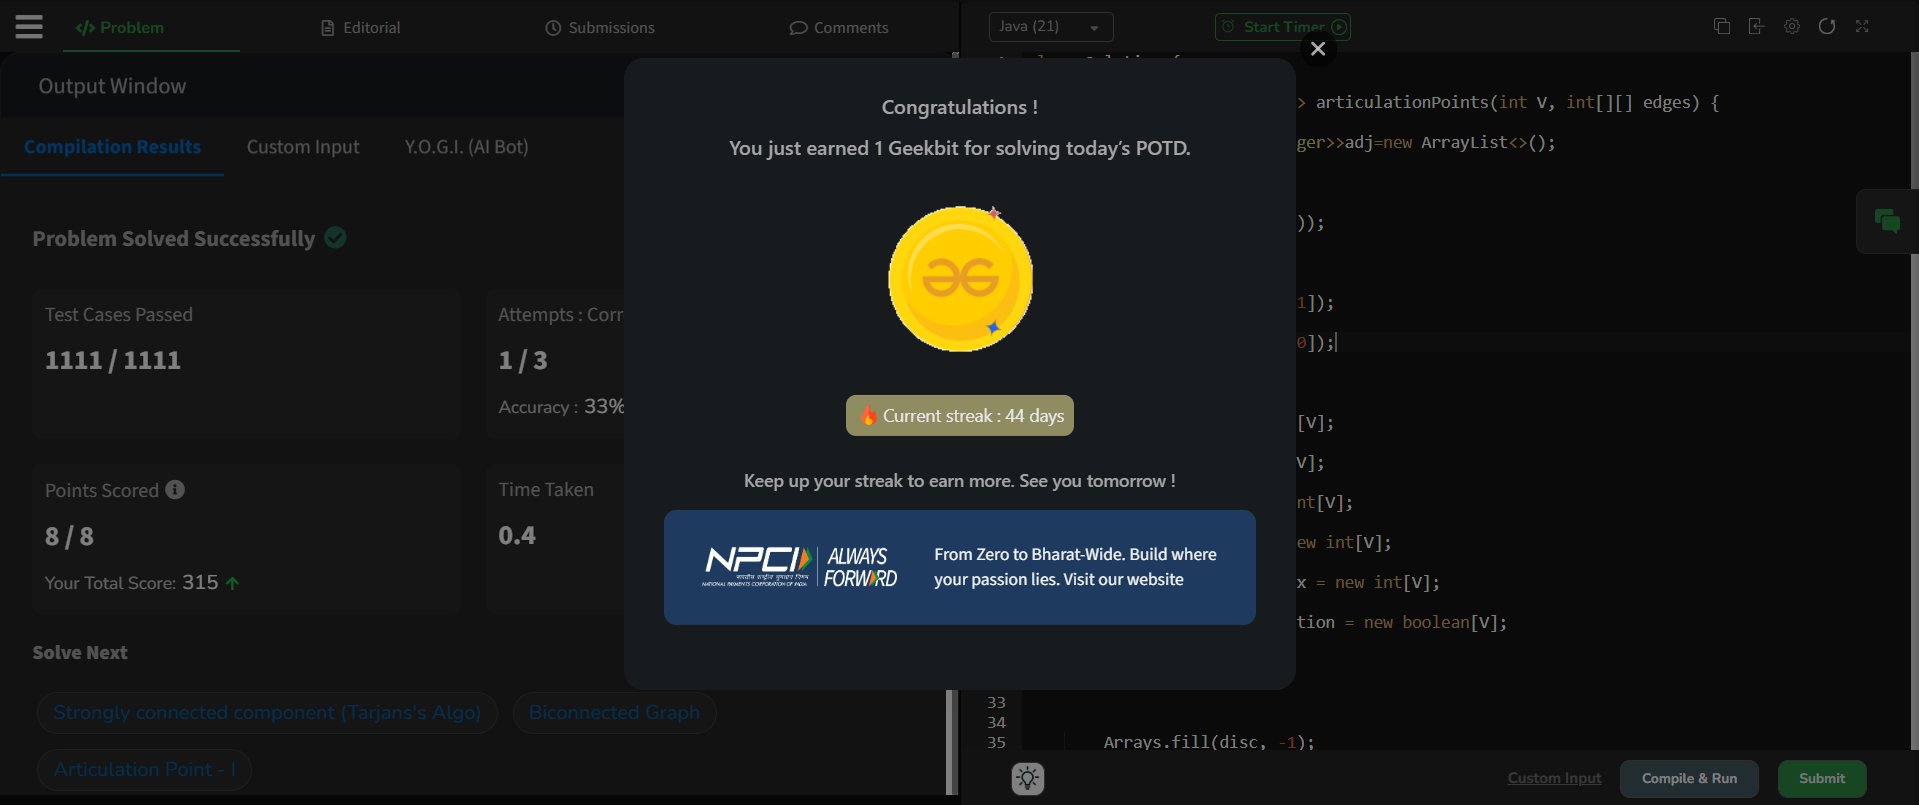Close the Congratulations popup
Viewport: 1919px width, 805px height.
point(1318,49)
